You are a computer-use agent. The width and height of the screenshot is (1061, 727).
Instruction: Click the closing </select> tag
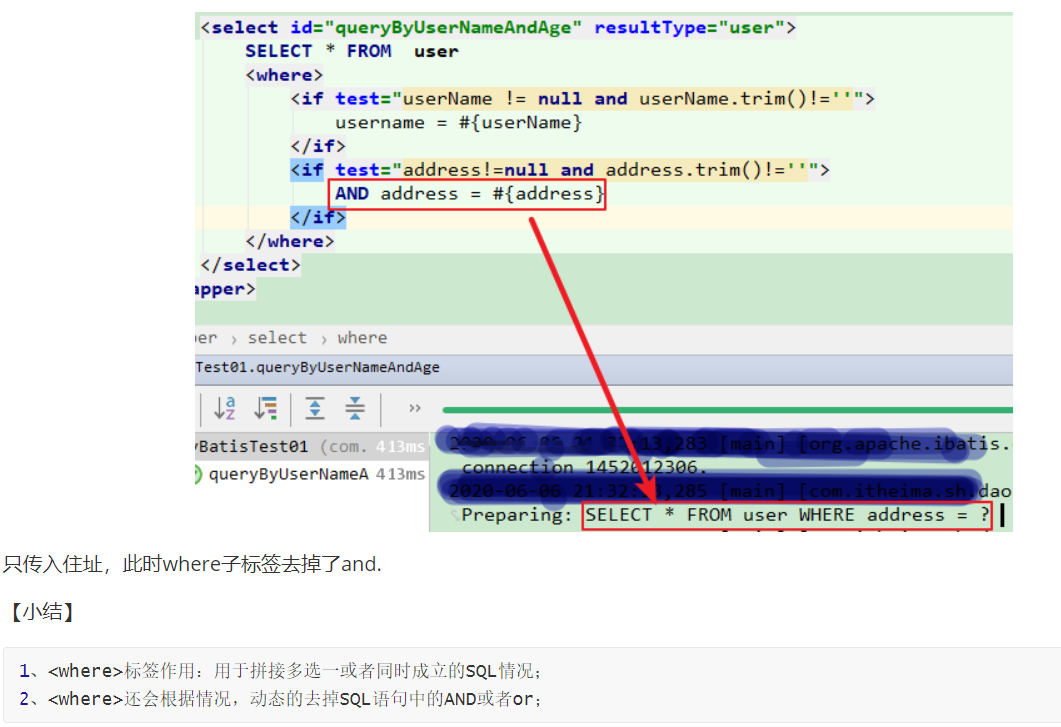coord(250,265)
